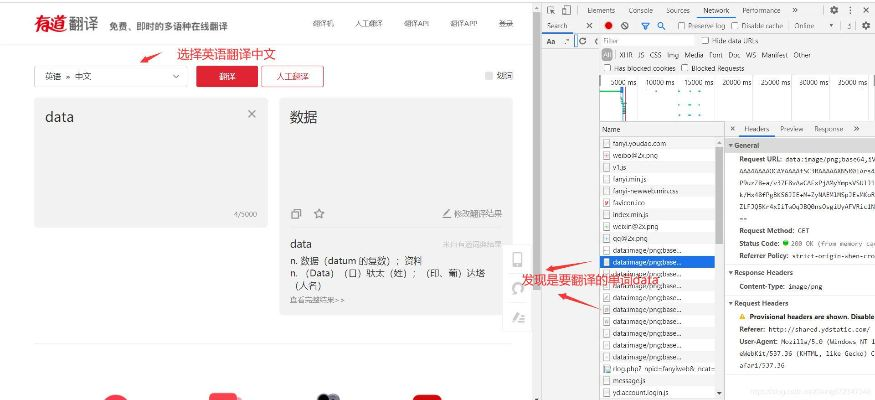
Task: Open 翻译API link in site navigation
Action: pos(416,23)
